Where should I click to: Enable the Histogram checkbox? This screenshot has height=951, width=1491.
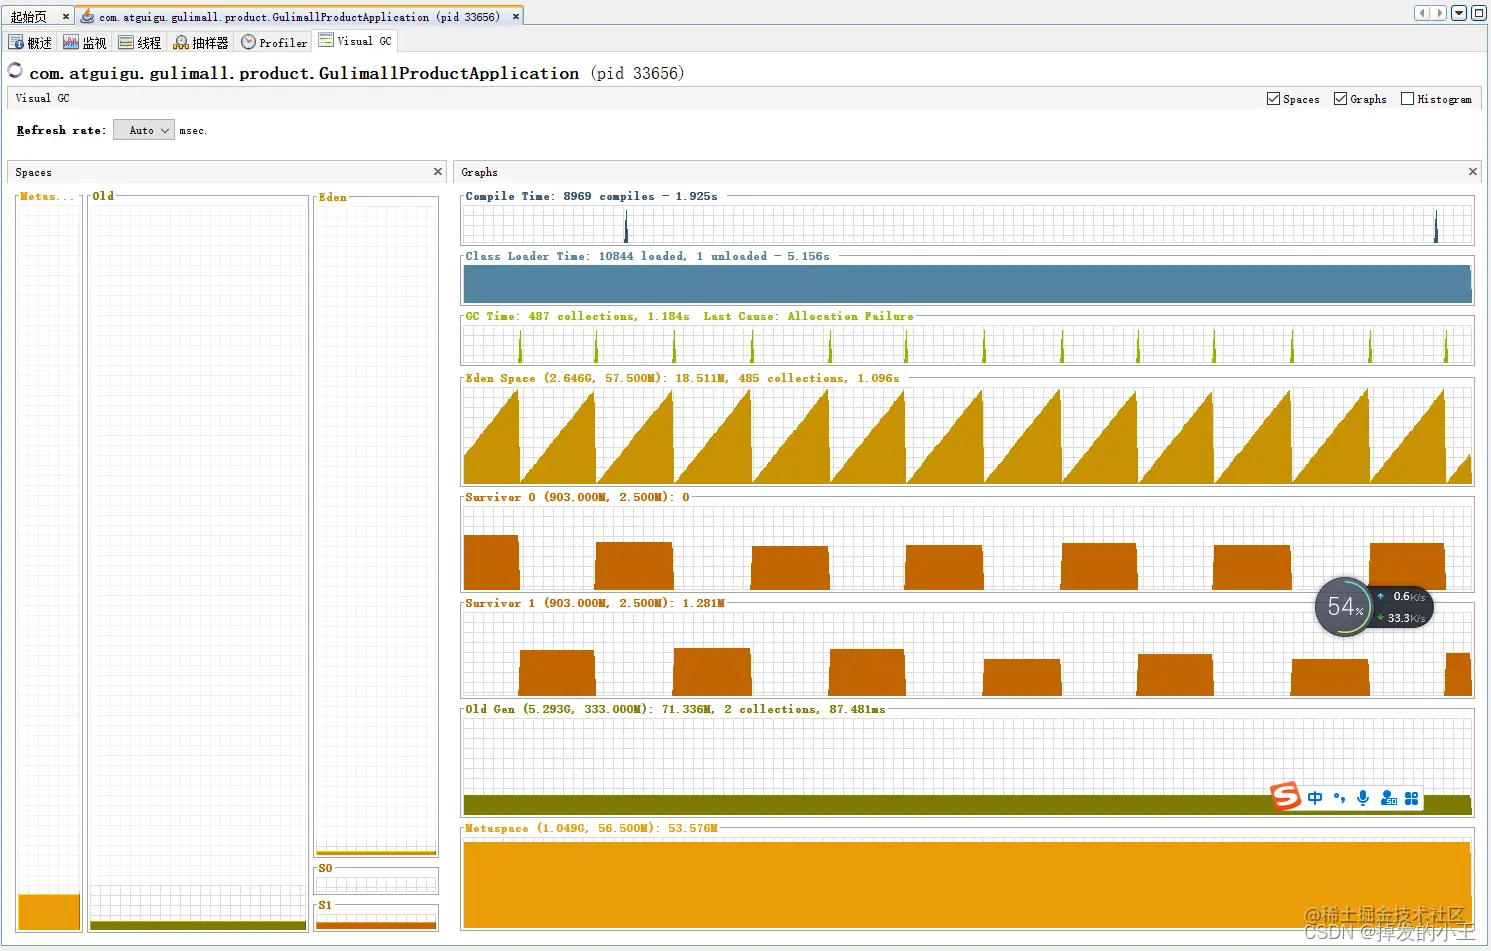(1407, 98)
